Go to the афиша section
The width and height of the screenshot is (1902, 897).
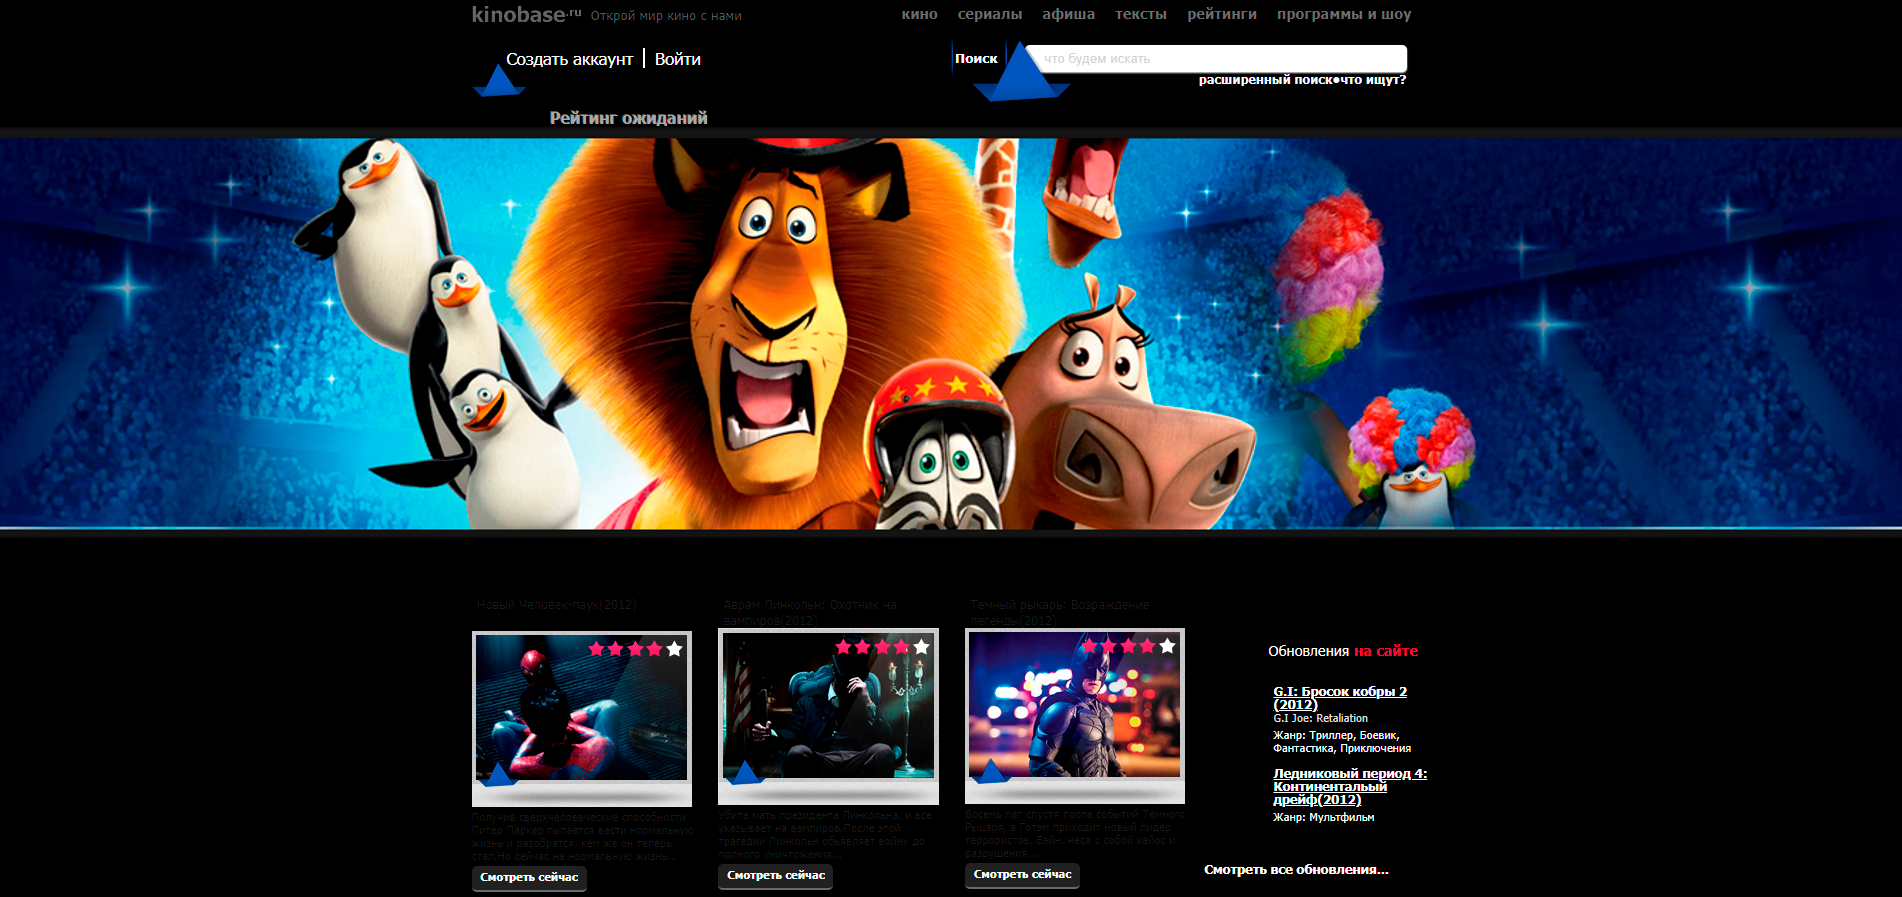1068,14
